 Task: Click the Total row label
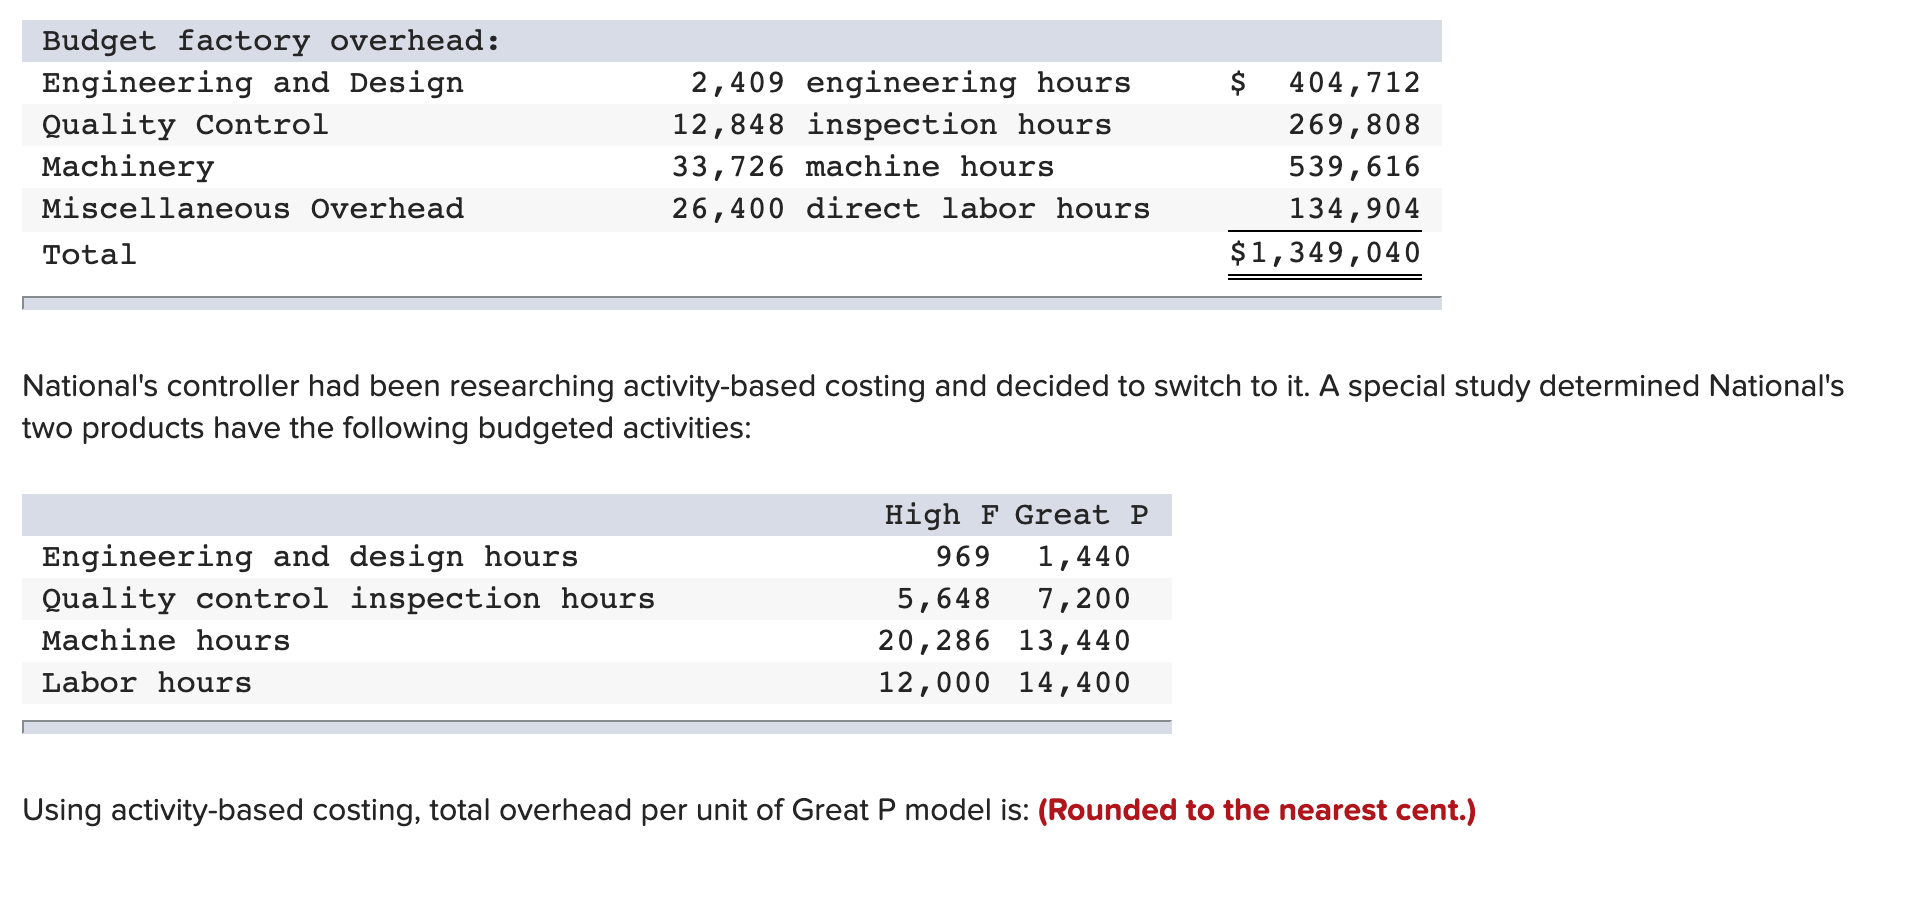point(88,253)
